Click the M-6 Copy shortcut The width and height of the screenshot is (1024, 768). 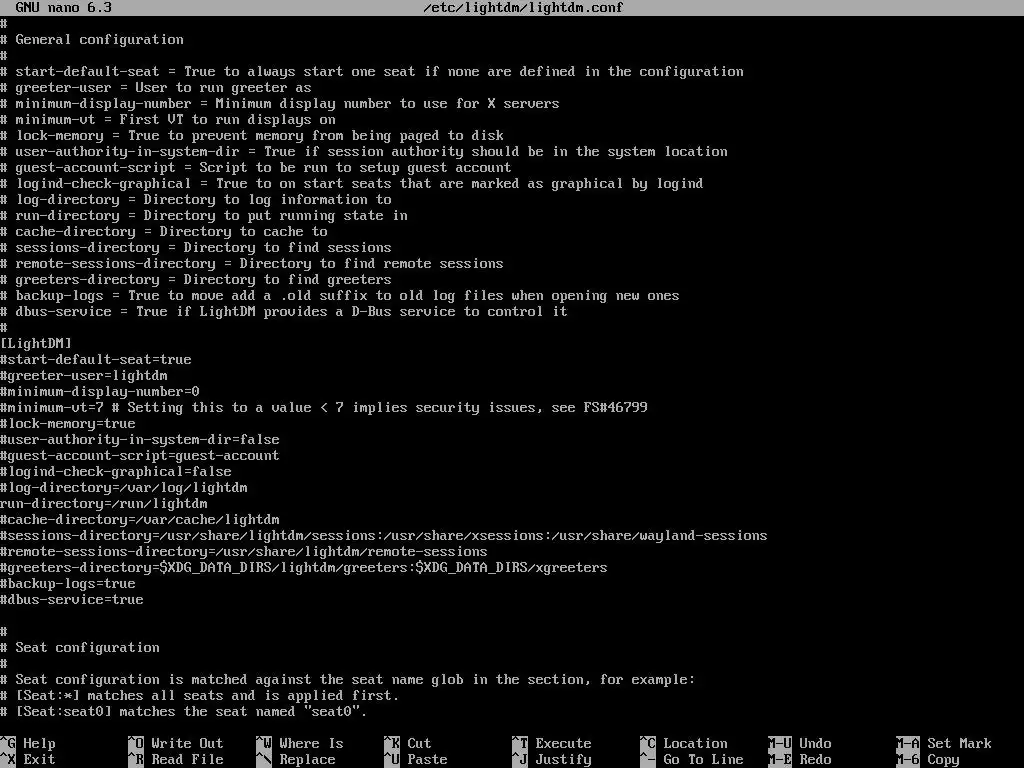pyautogui.click(x=928, y=760)
